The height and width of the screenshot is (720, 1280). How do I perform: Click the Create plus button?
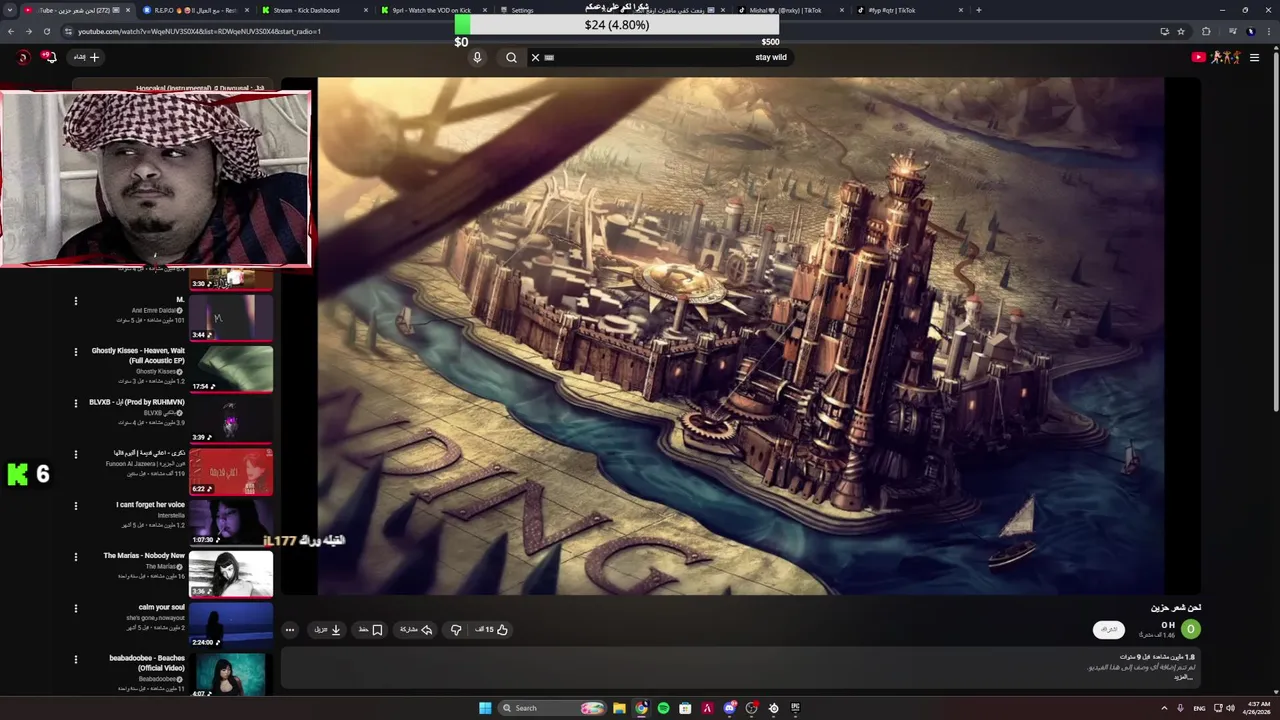tap(87, 57)
